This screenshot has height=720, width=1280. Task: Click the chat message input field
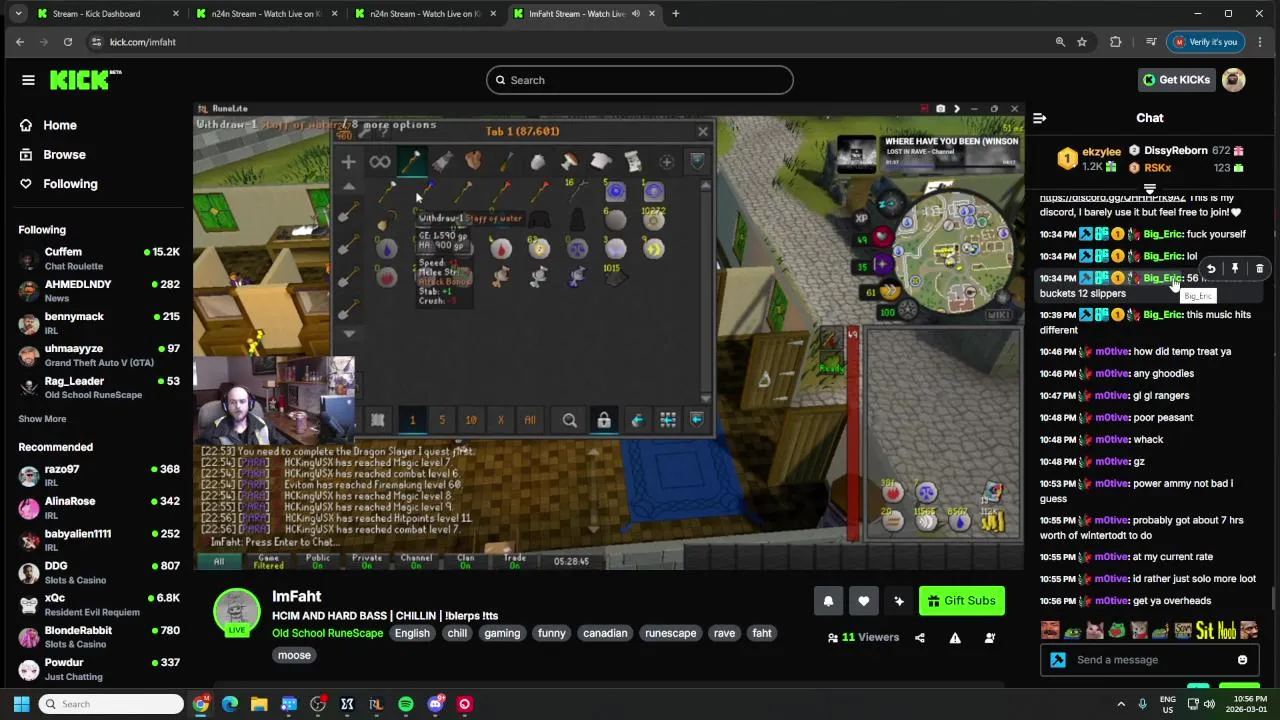coord(1150,660)
